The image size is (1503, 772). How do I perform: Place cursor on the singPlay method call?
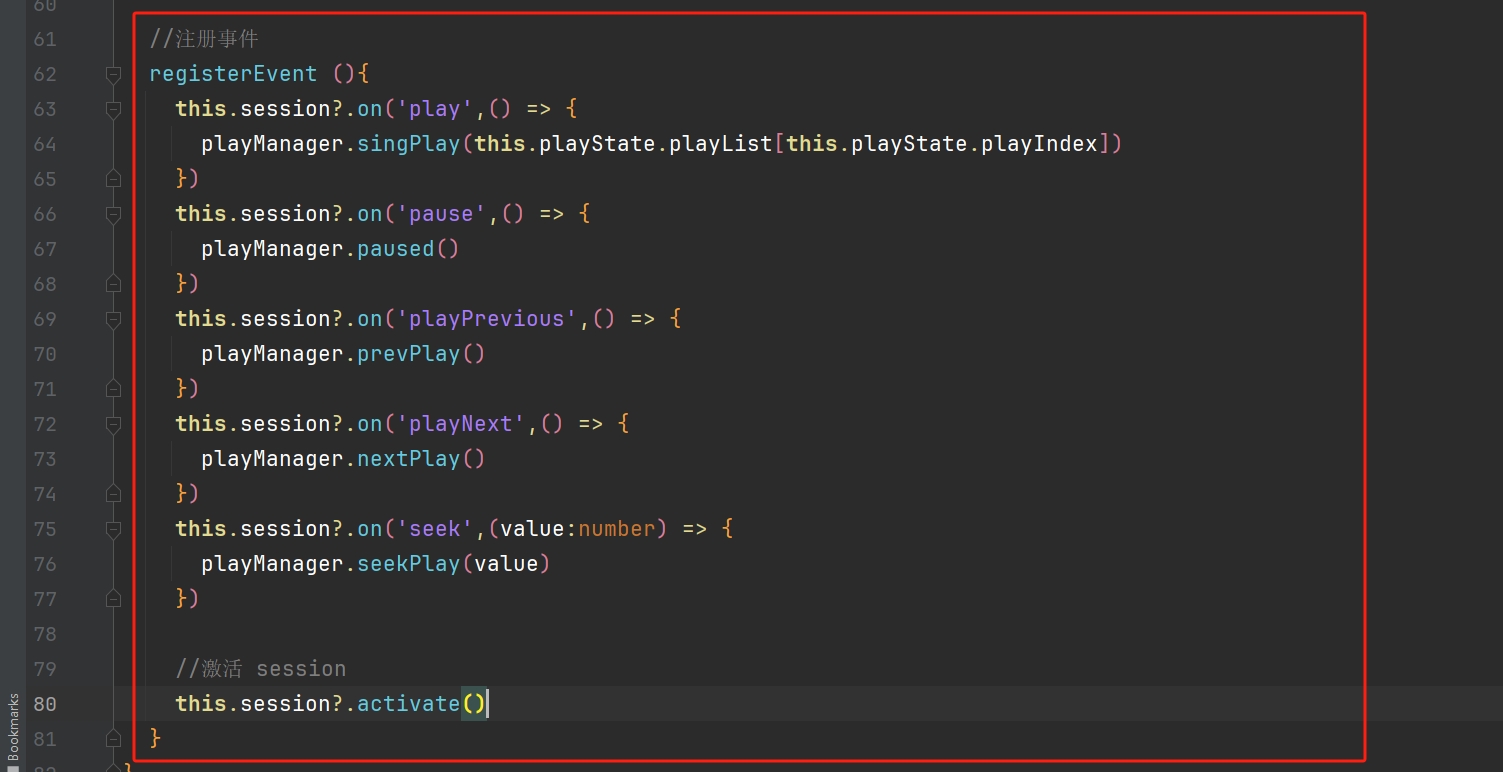tap(408, 144)
